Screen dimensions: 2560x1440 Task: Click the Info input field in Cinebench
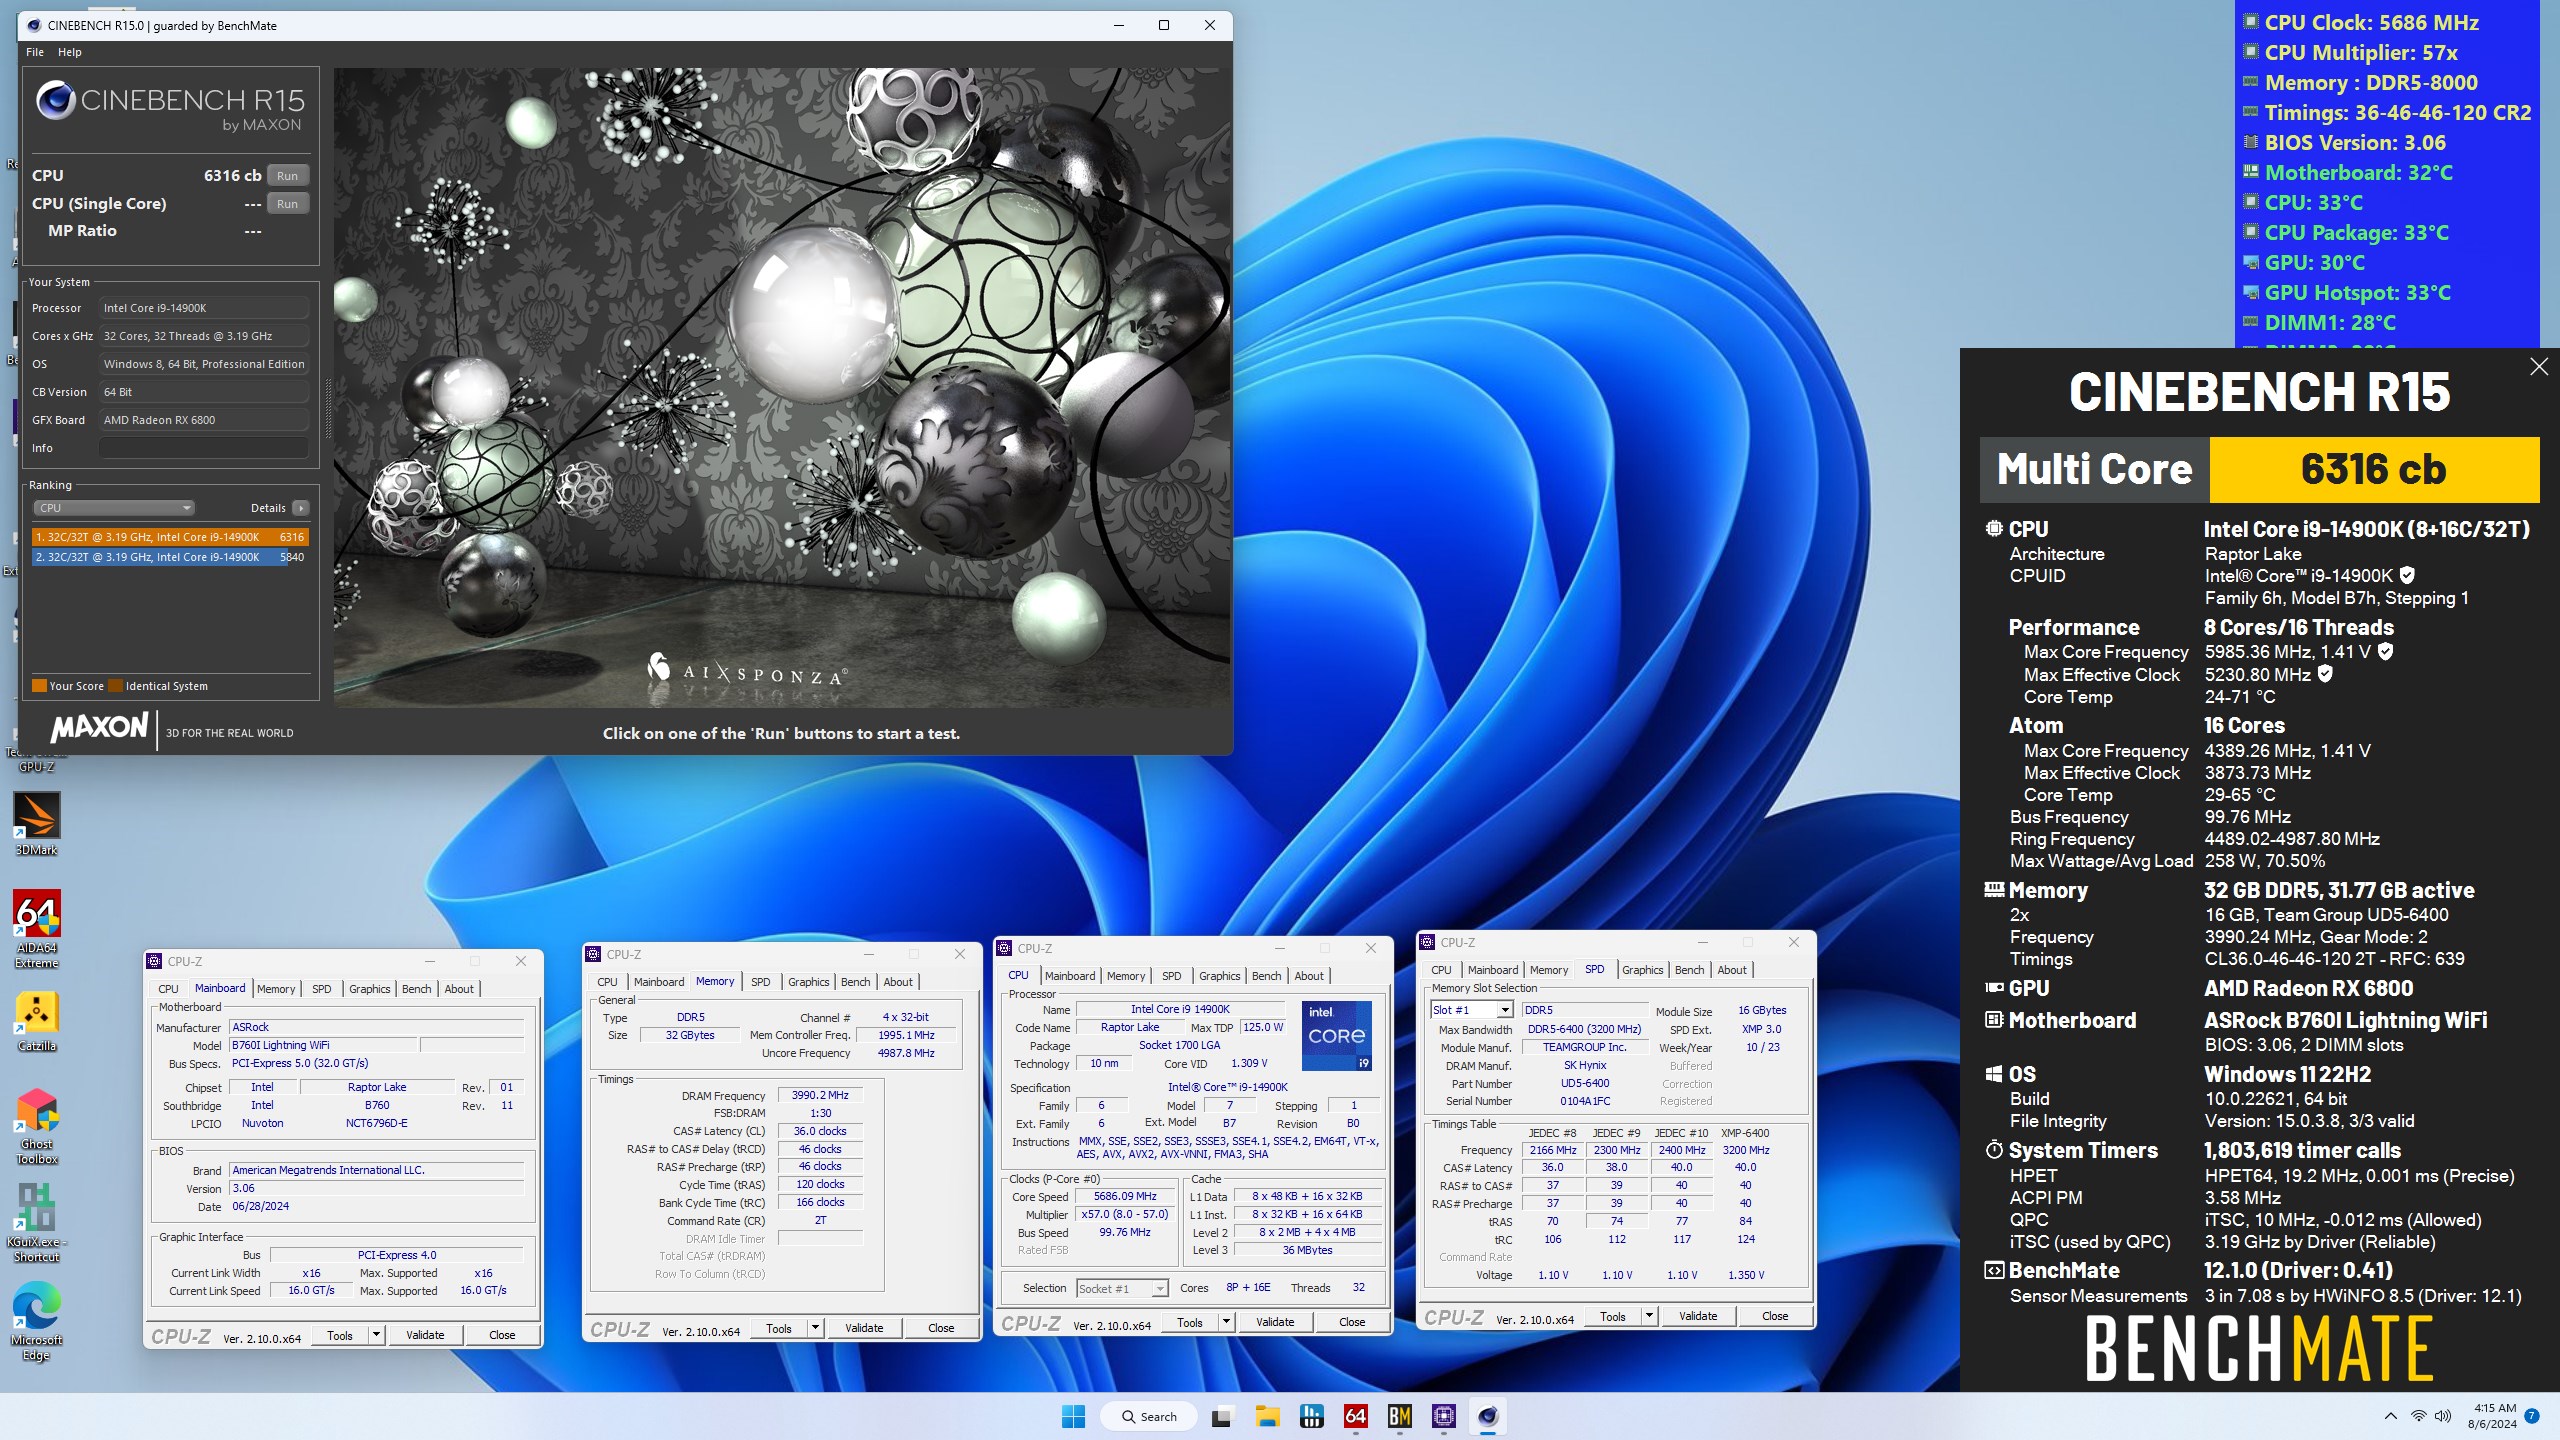(x=203, y=448)
